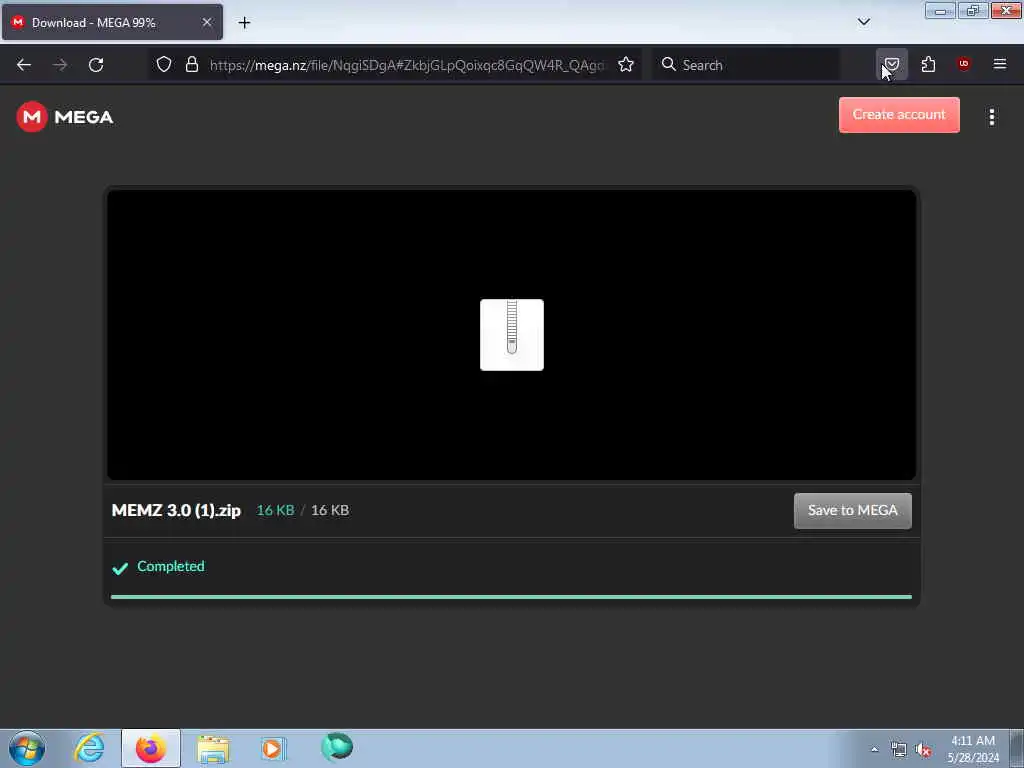
Task: Open the Windows Start orb
Action: point(27,748)
